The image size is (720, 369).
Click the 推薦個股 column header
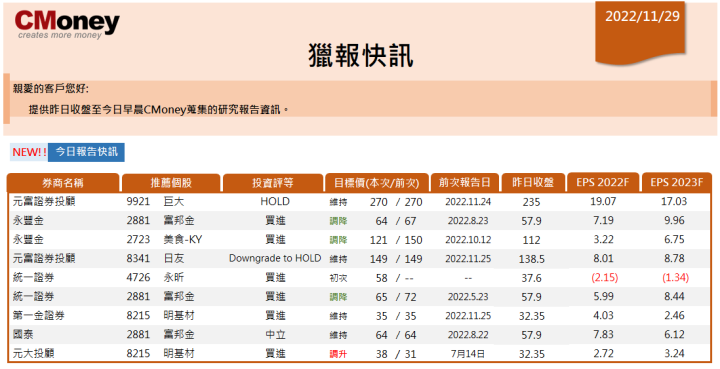(171, 183)
